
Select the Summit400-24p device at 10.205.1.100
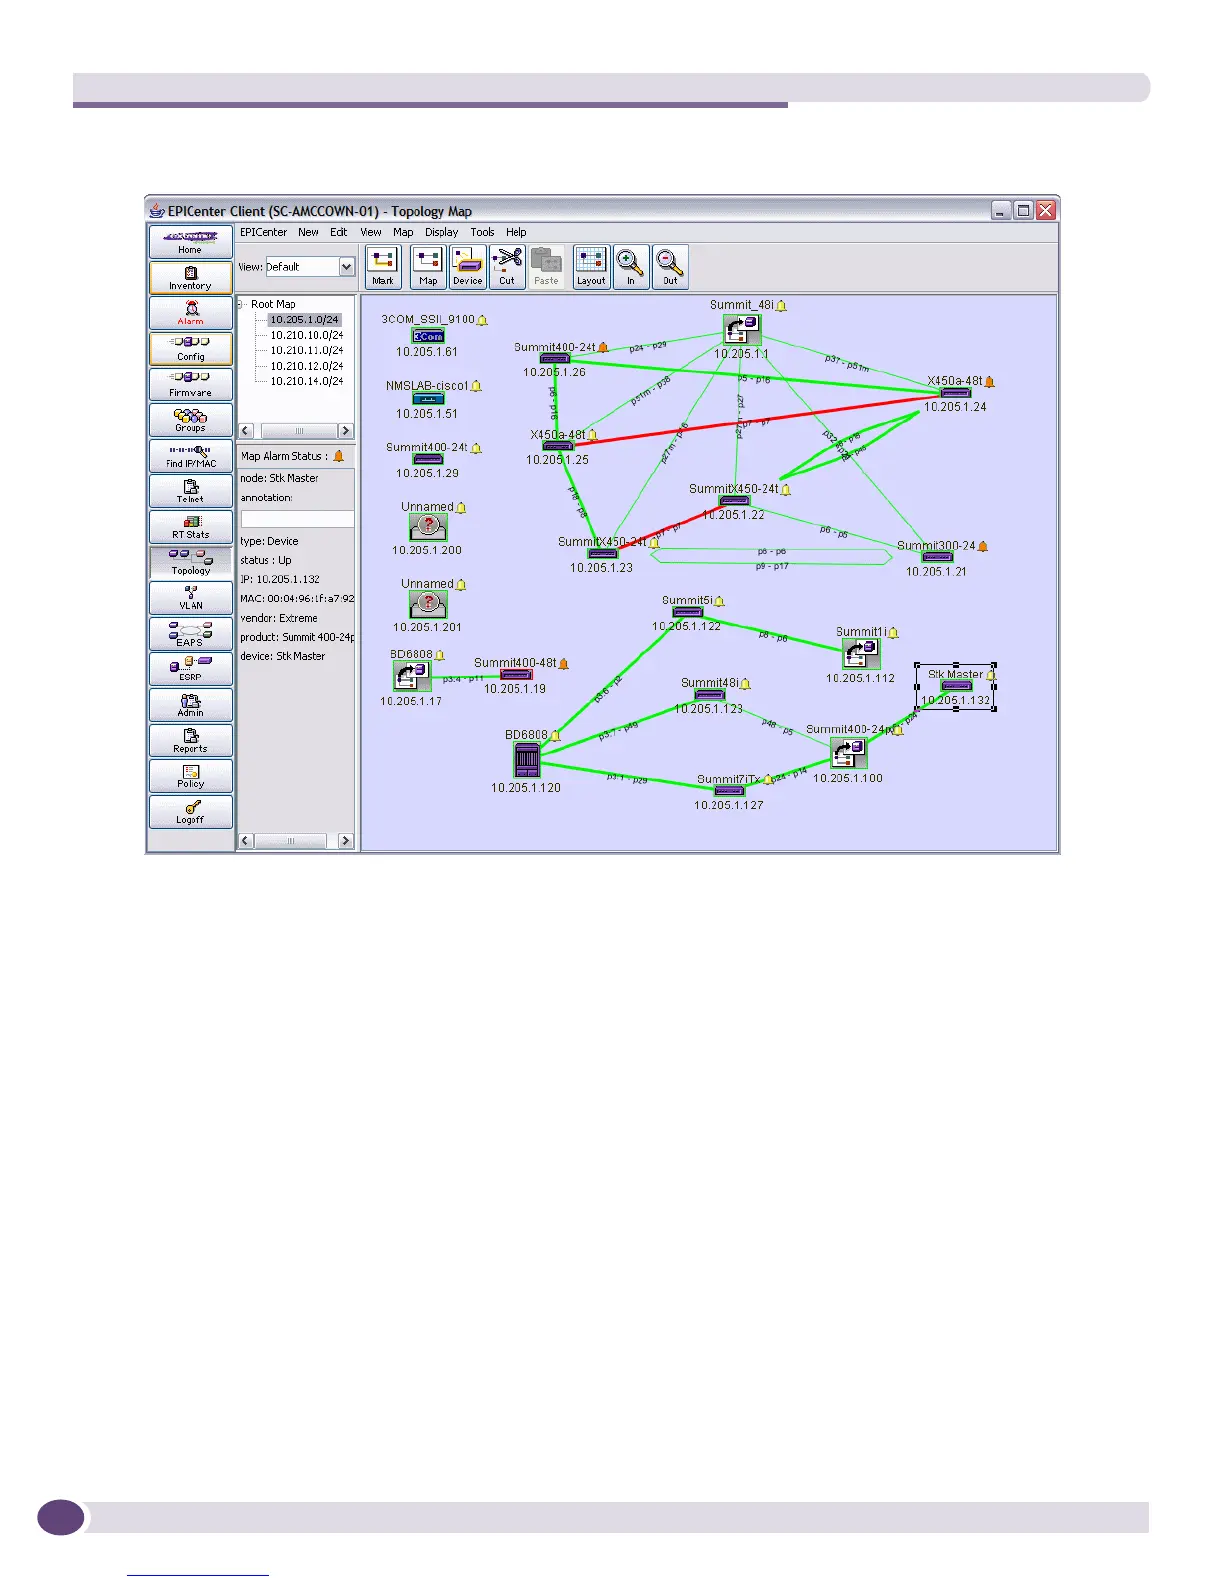pyautogui.click(x=847, y=752)
